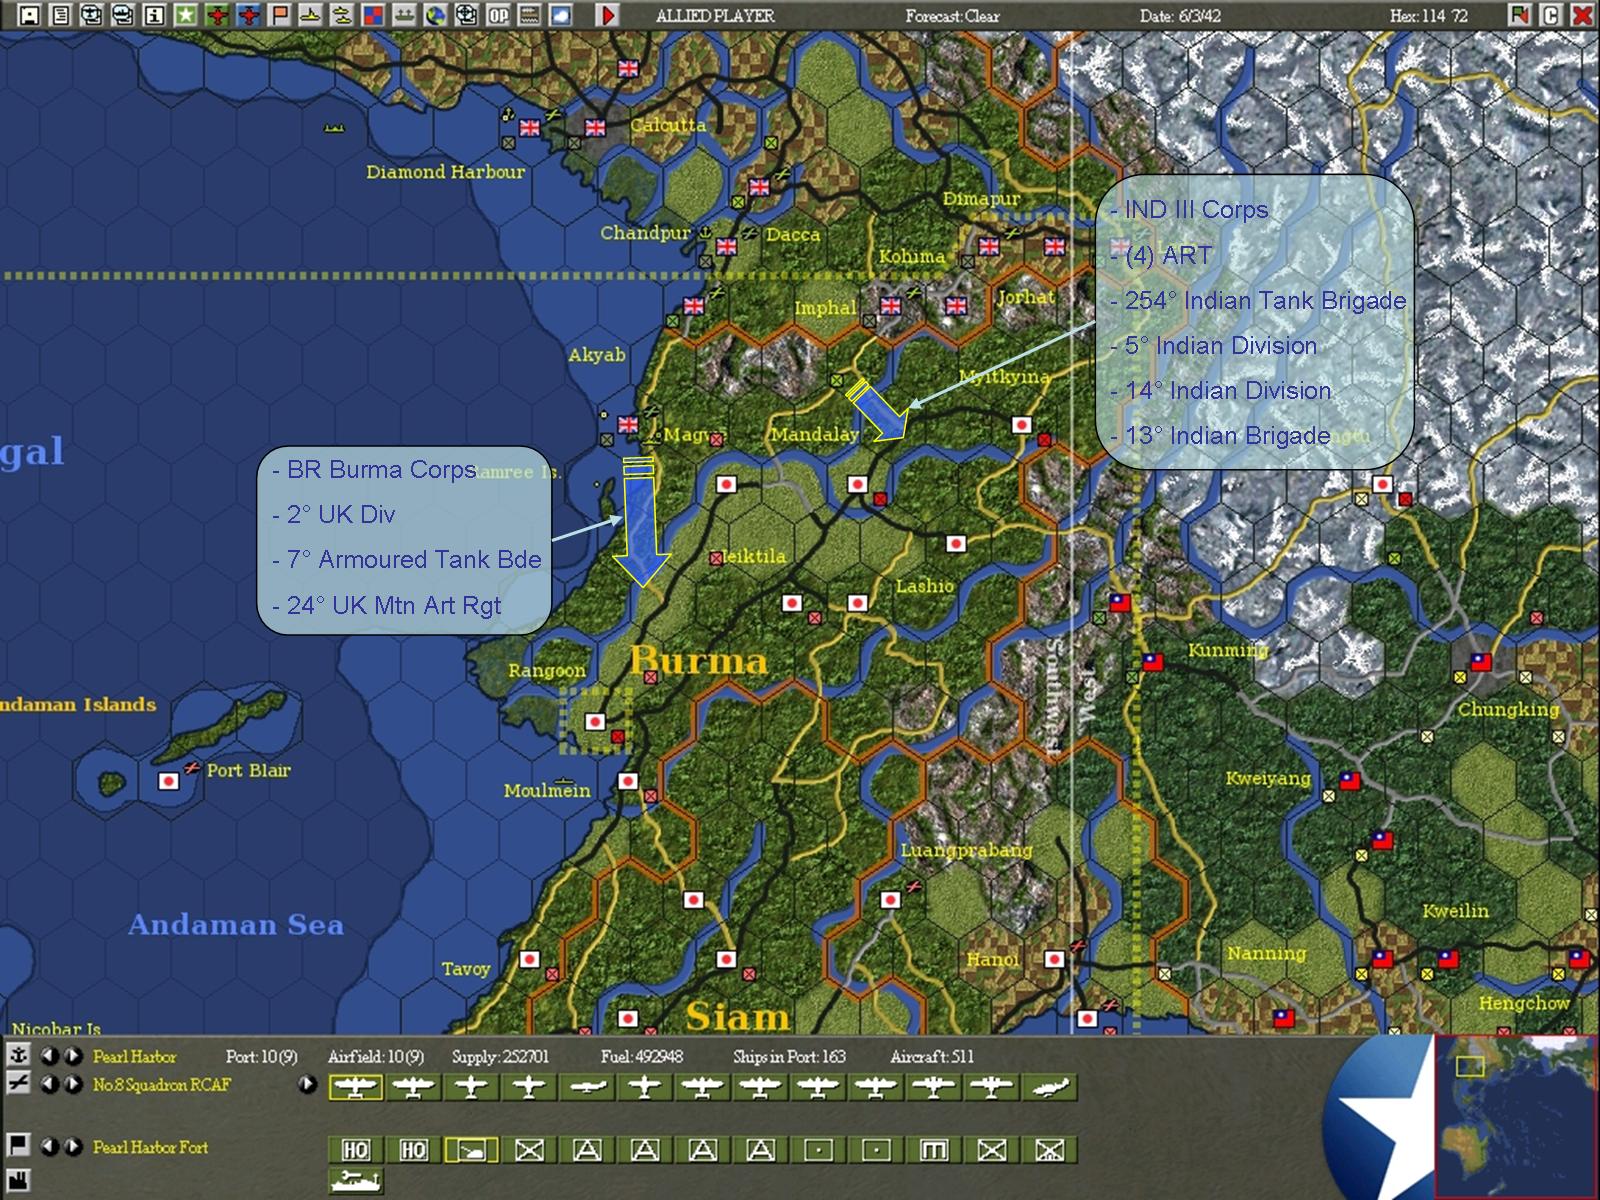The width and height of the screenshot is (1600, 1200).
Task: Click the factory industry icon
Action: (17, 1179)
